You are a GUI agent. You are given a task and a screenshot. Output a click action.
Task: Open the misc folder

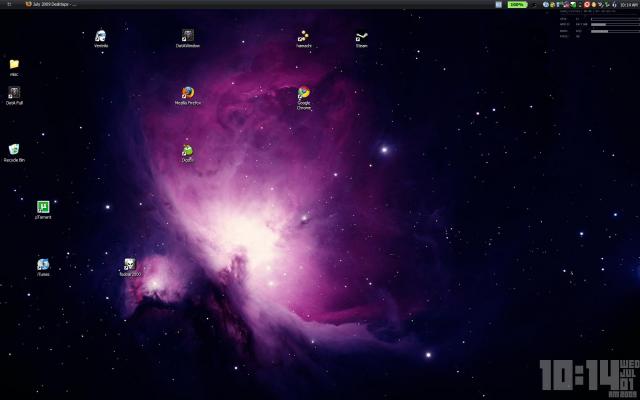coord(14,65)
